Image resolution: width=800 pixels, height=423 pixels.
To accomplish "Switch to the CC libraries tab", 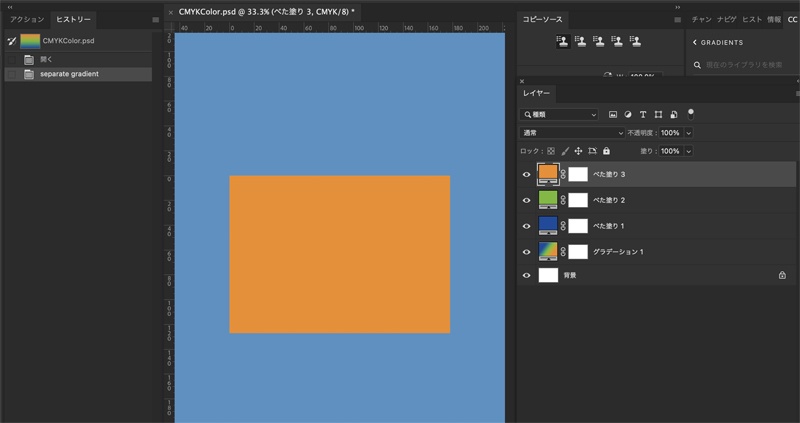I will coord(792,19).
